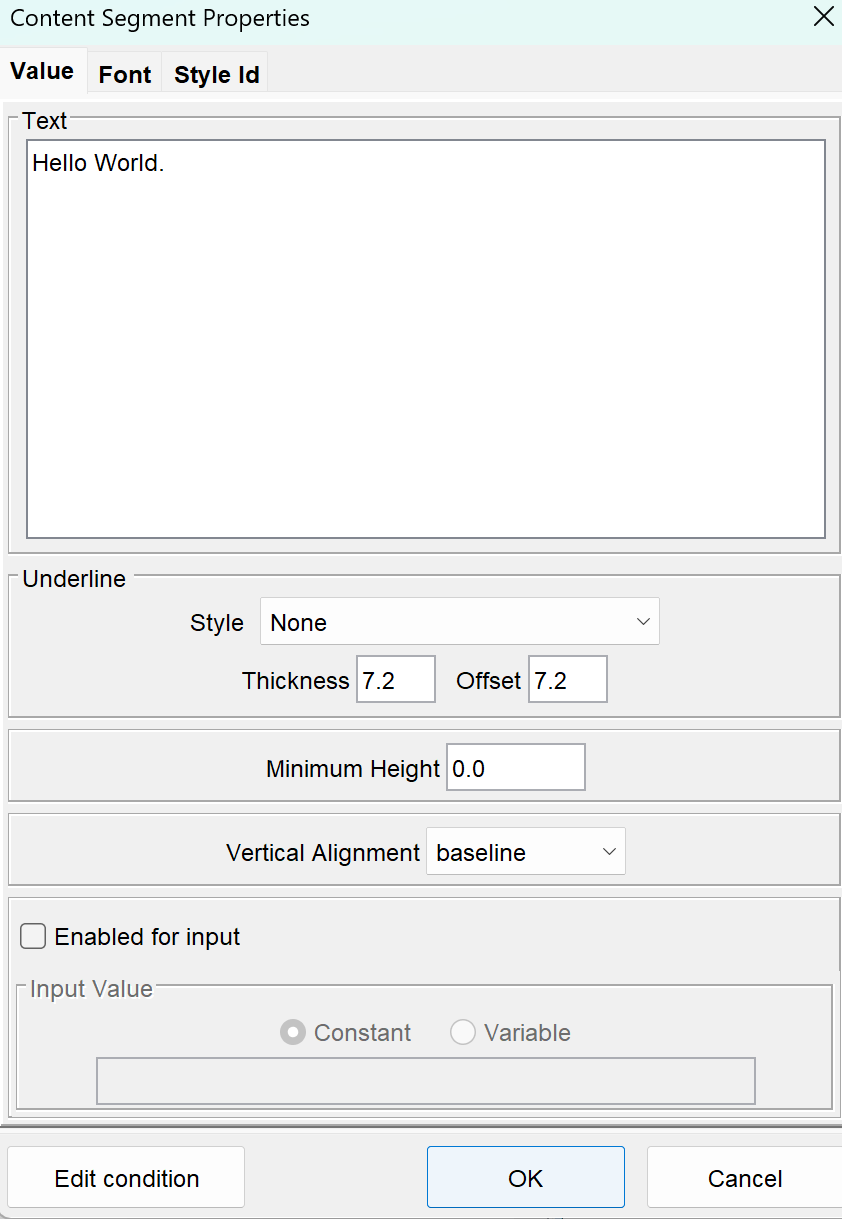
Task: Click the baseline dropdown's chevron arrow
Action: point(609,853)
